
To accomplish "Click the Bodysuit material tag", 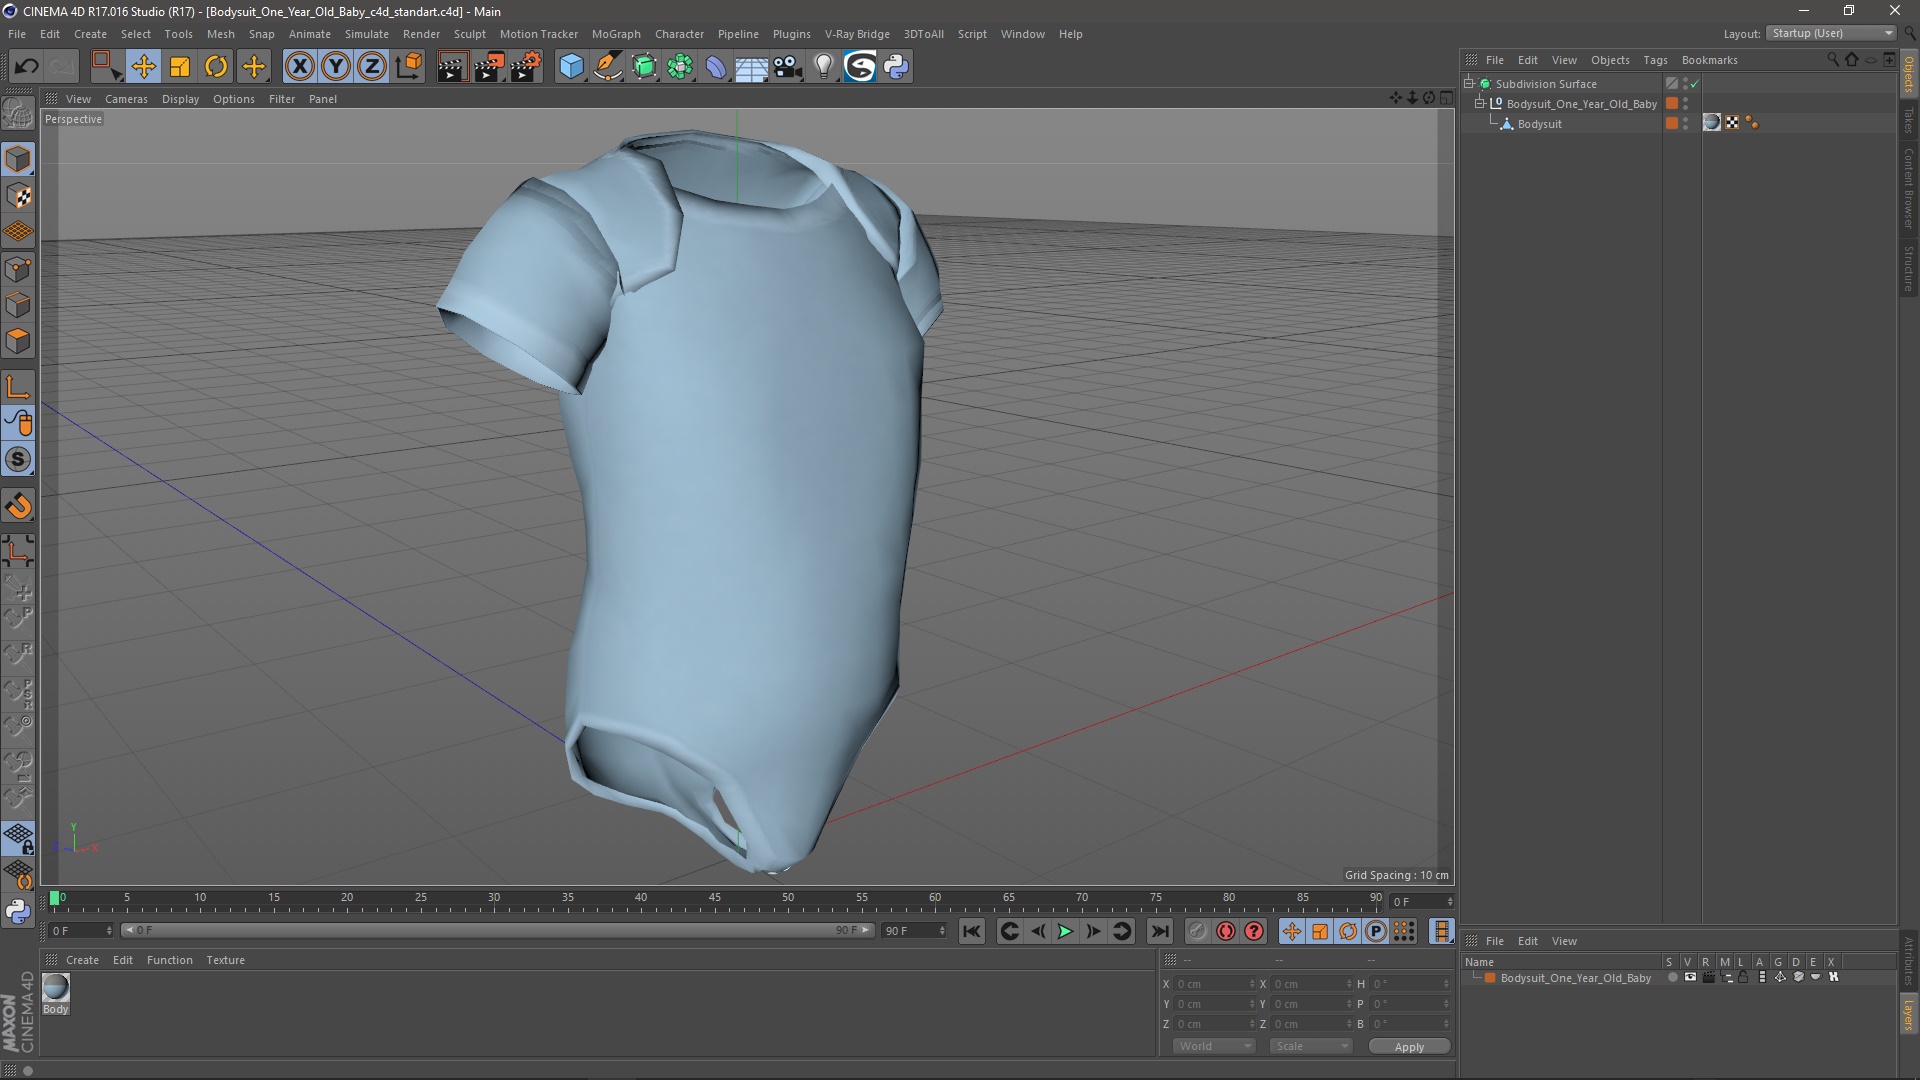I will tap(1712, 123).
